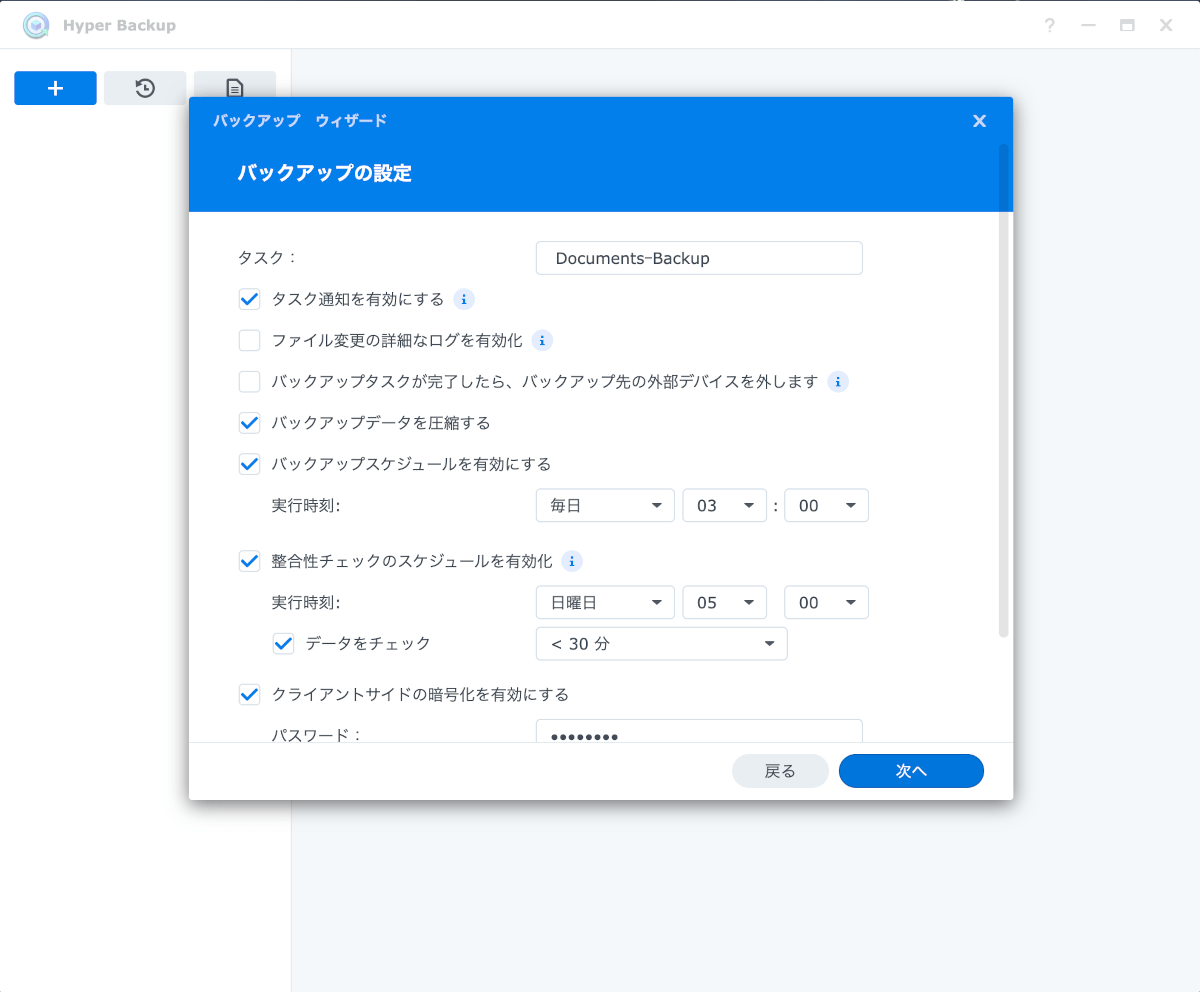Open backup schedule minute dropdown beside 03

pyautogui.click(x=827, y=506)
